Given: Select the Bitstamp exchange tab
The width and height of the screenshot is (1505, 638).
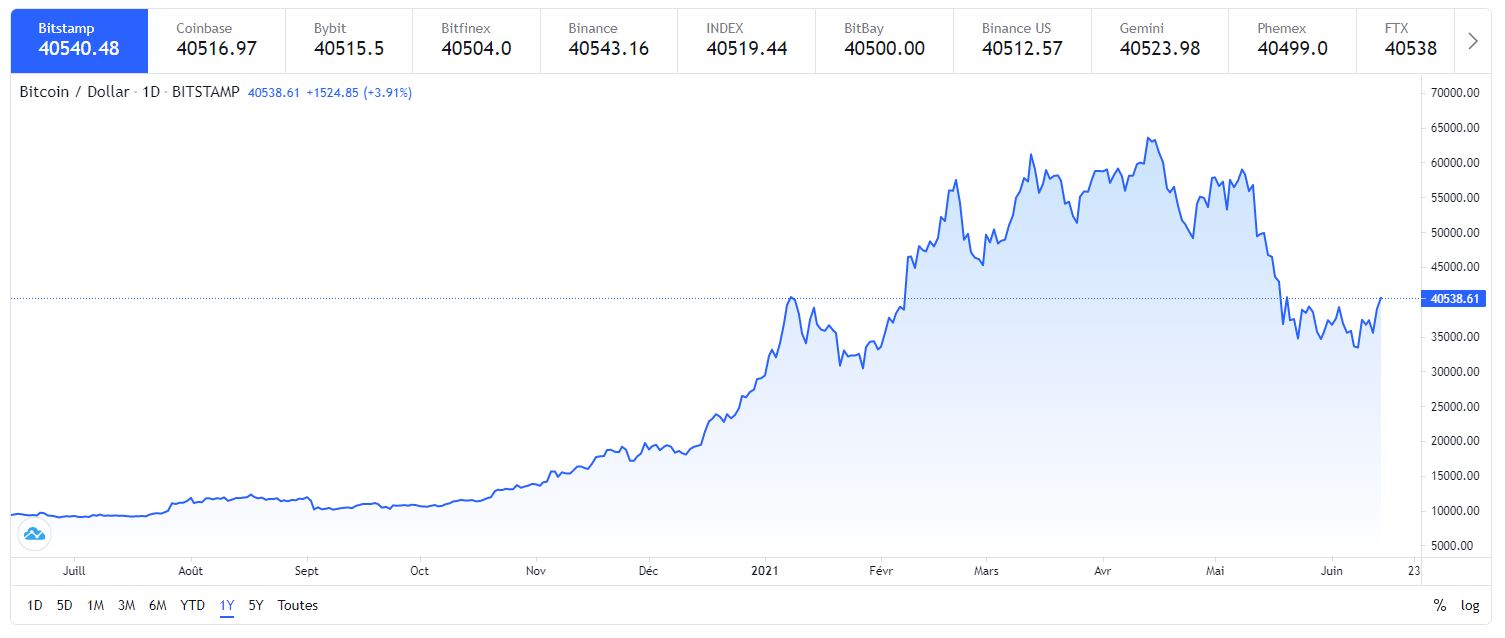Looking at the screenshot, I should (79, 40).
